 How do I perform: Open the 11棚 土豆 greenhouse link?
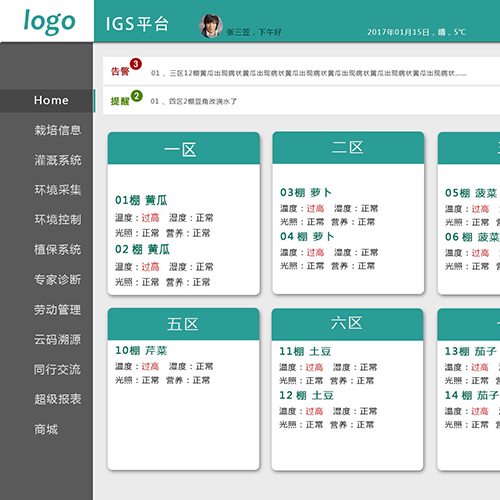click(x=305, y=351)
